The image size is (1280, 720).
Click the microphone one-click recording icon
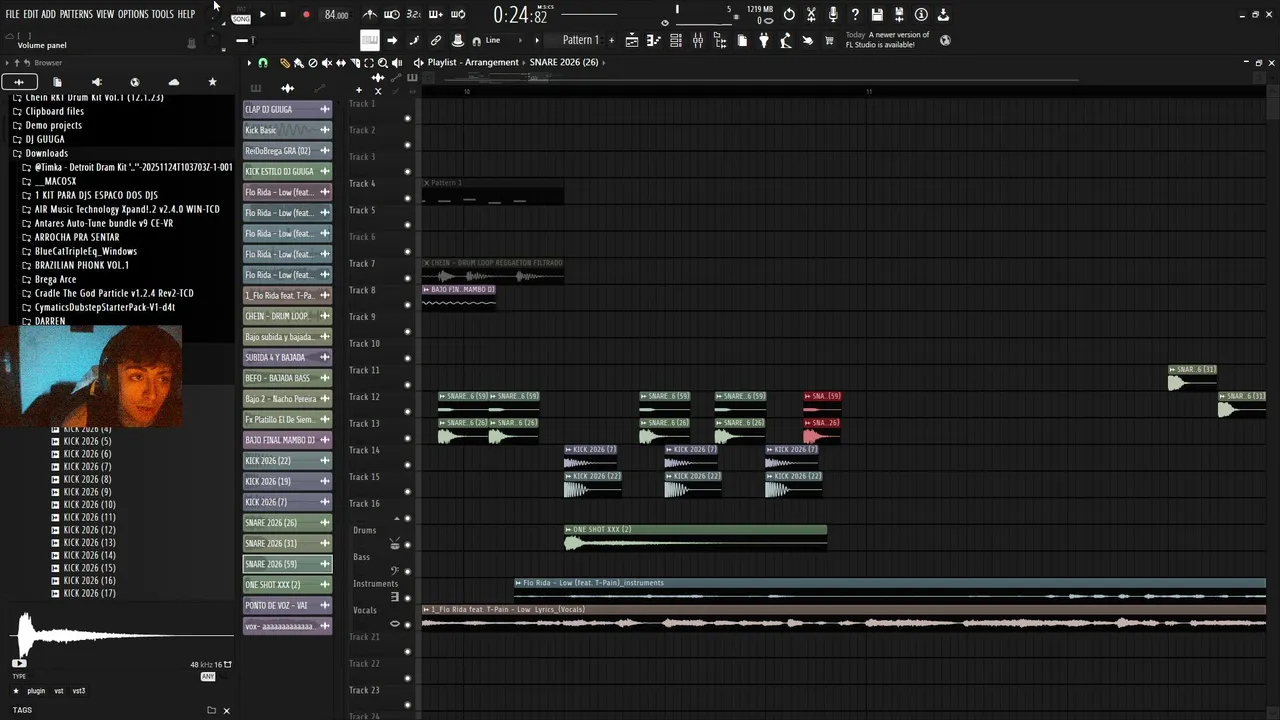833,14
